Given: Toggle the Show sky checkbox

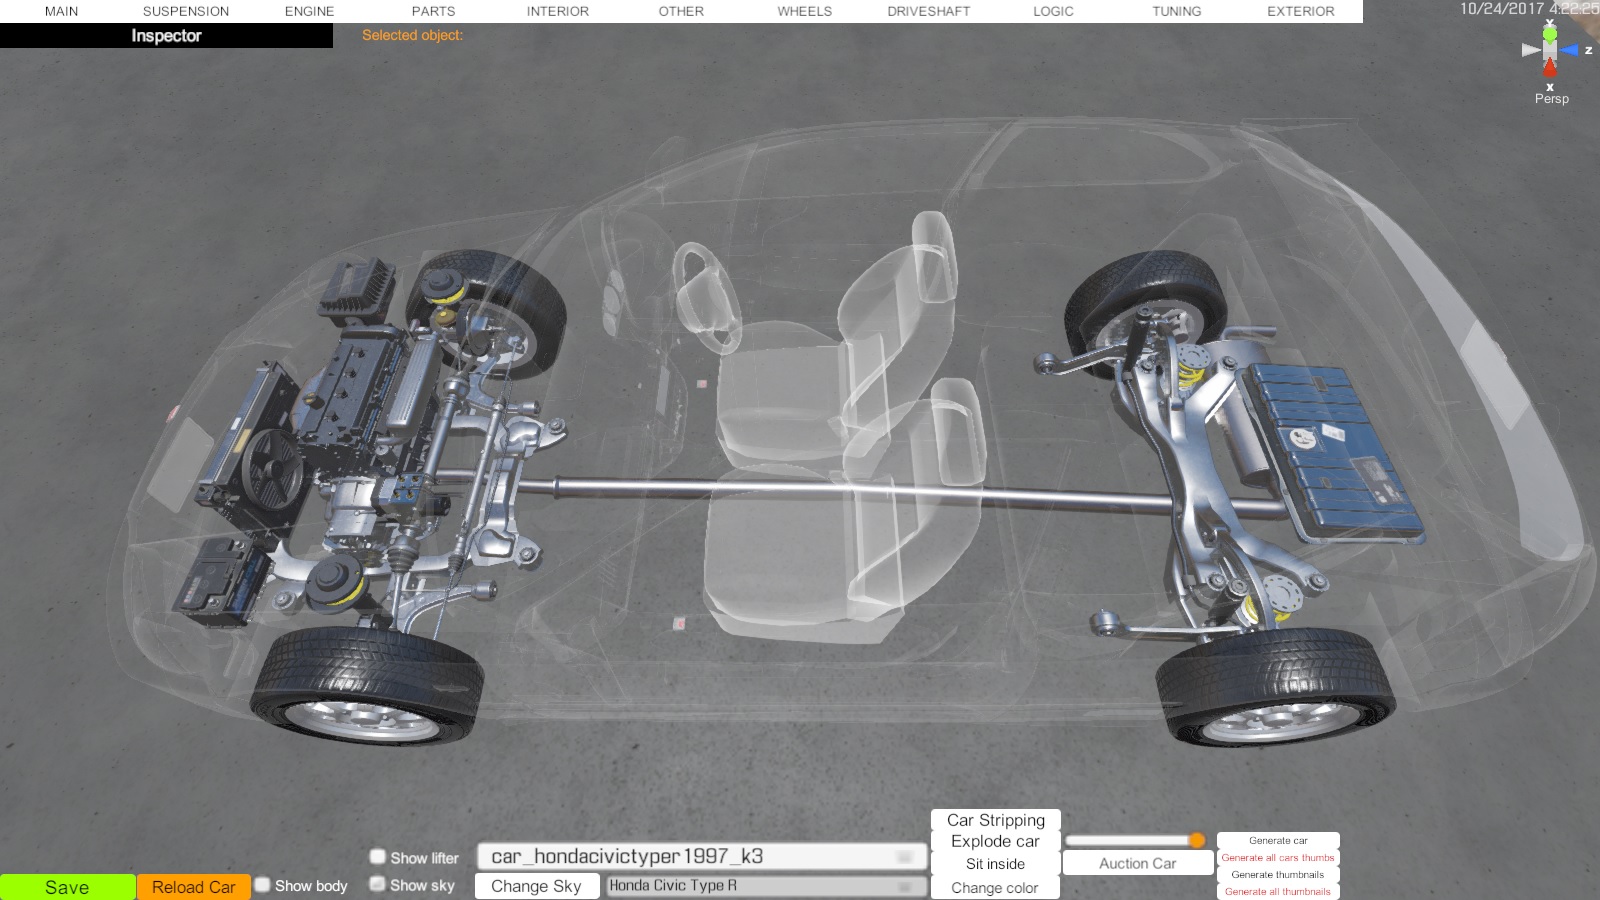Looking at the screenshot, I should point(378,884).
